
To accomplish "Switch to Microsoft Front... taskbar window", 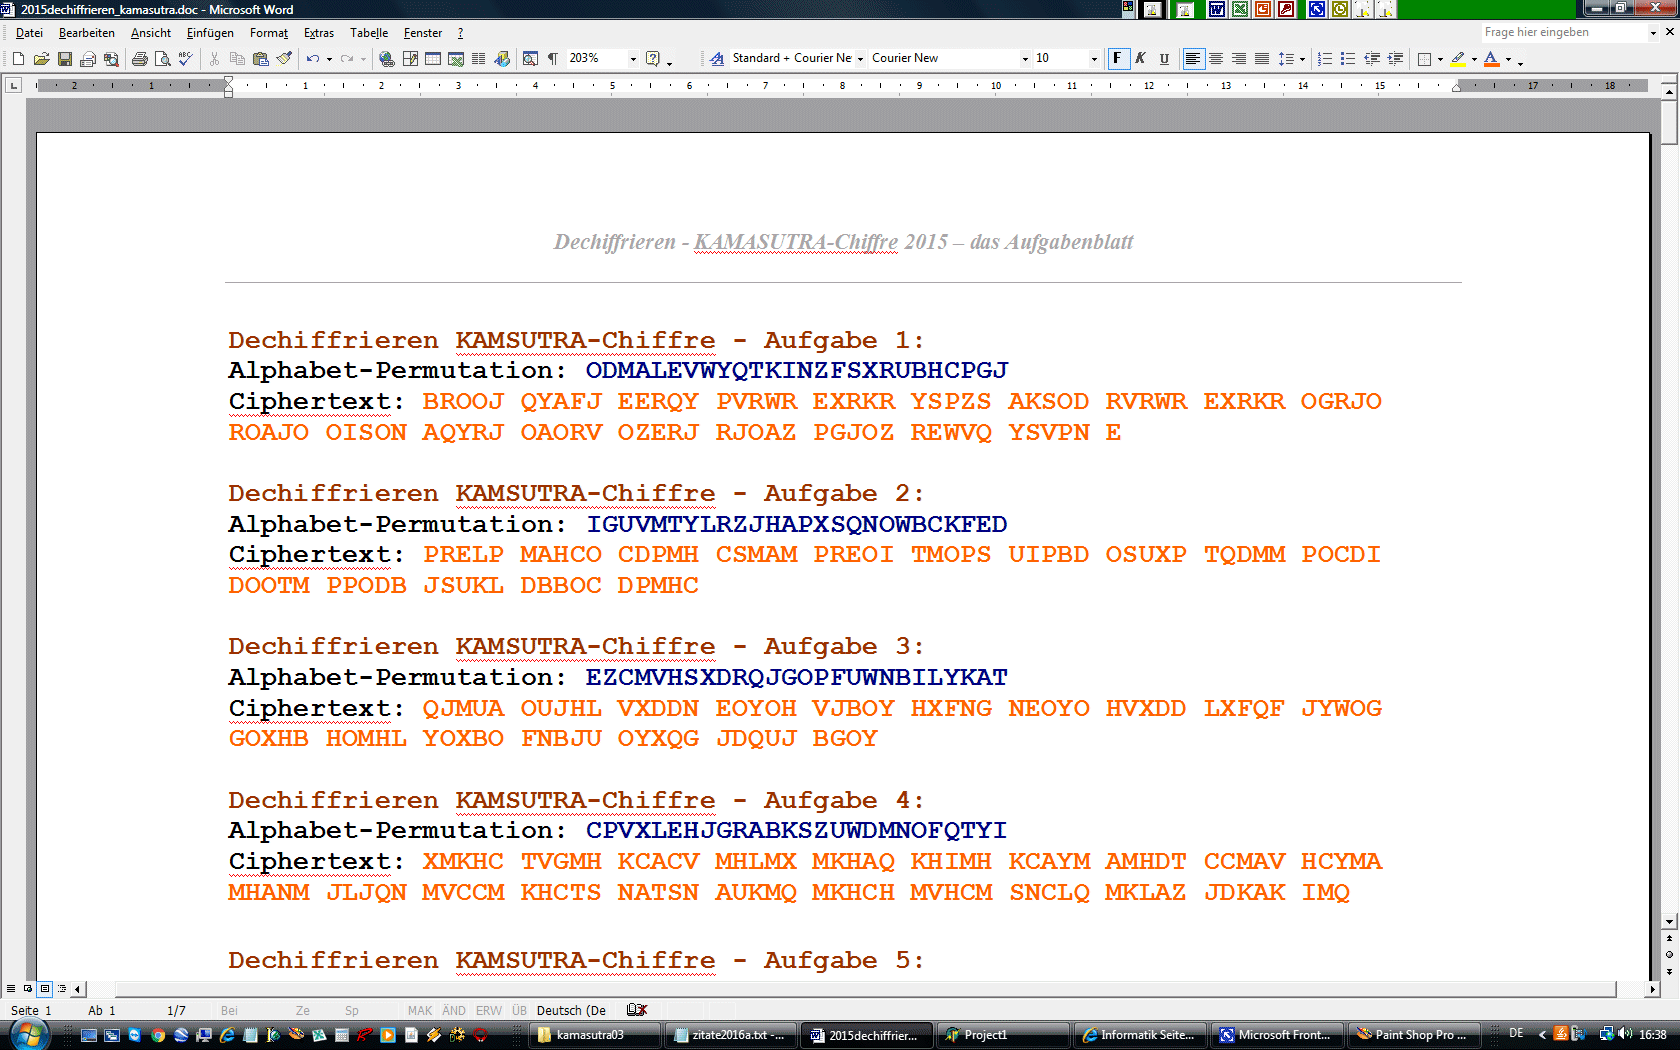I will tap(1276, 1035).
